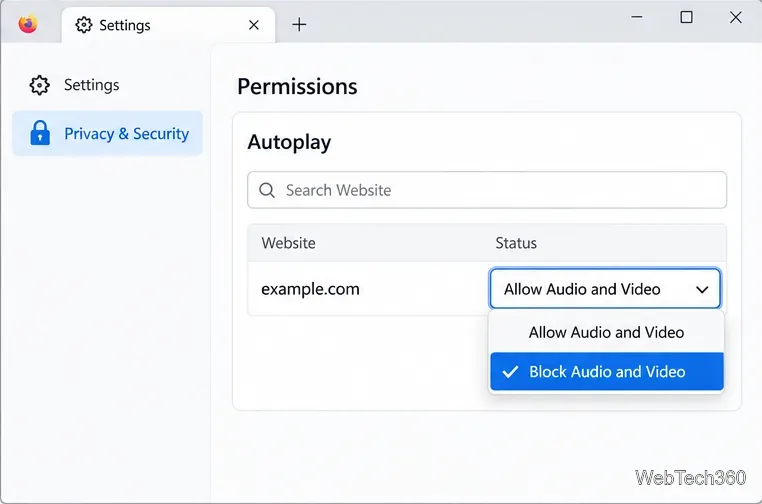Close the browser window

736,17
